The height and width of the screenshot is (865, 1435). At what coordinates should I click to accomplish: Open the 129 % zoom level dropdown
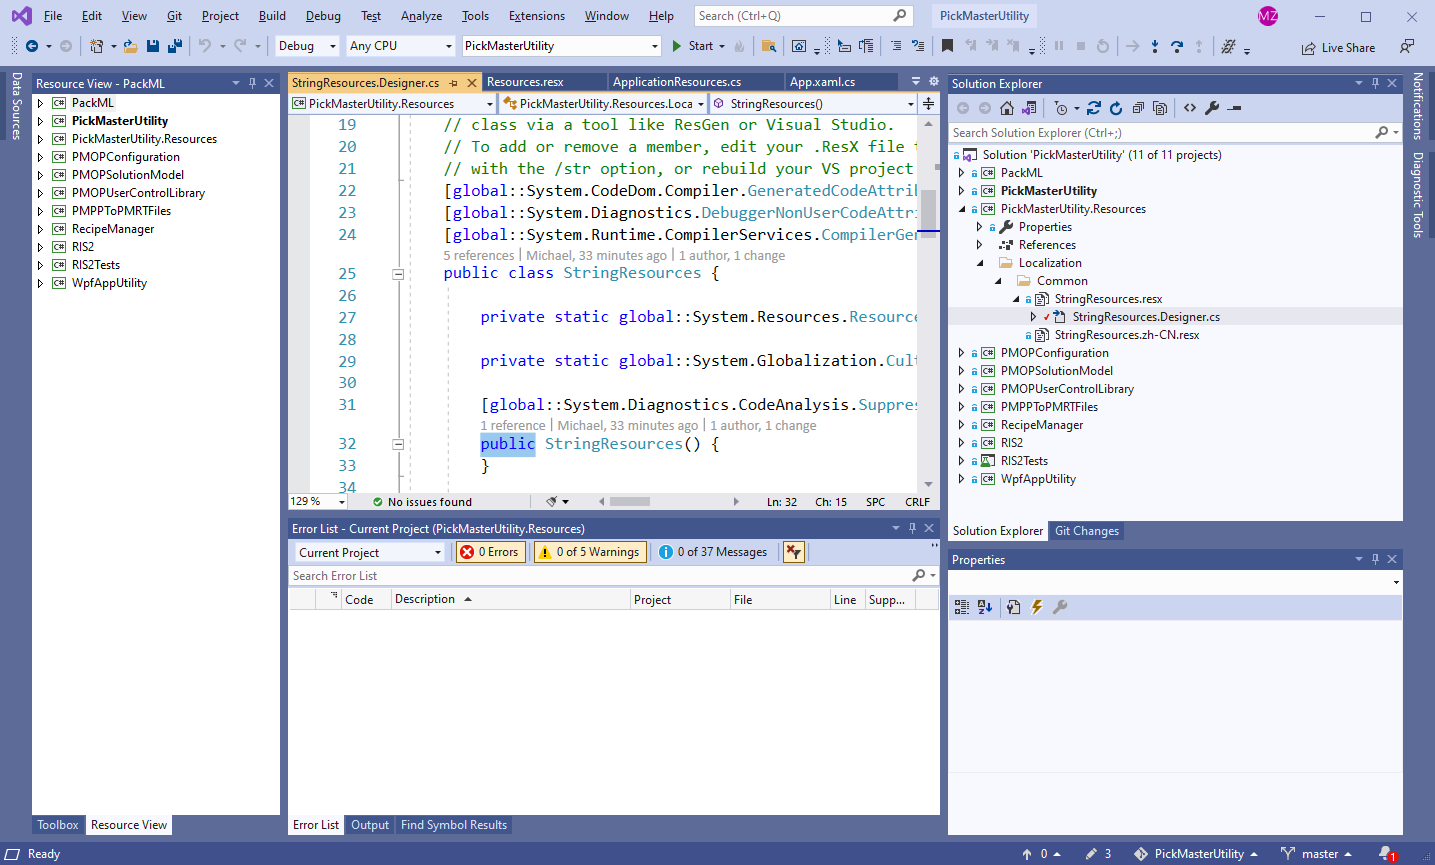(x=318, y=502)
